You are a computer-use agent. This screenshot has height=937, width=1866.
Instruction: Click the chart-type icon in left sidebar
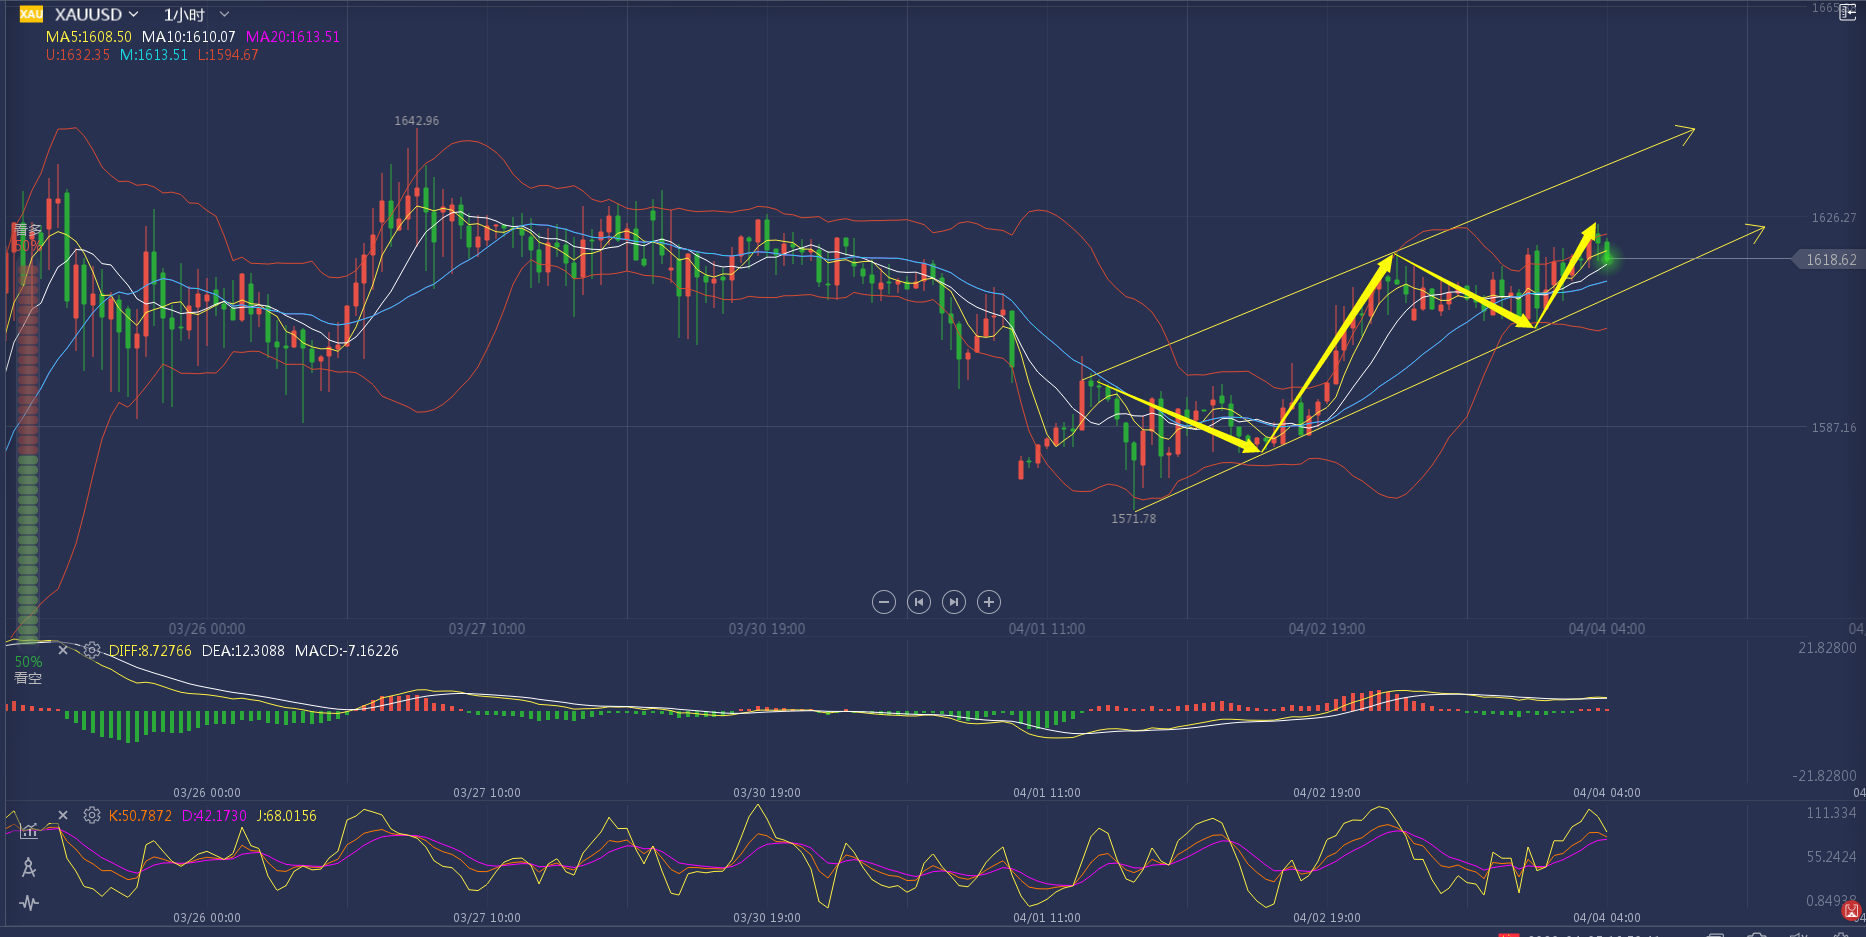(x=29, y=831)
